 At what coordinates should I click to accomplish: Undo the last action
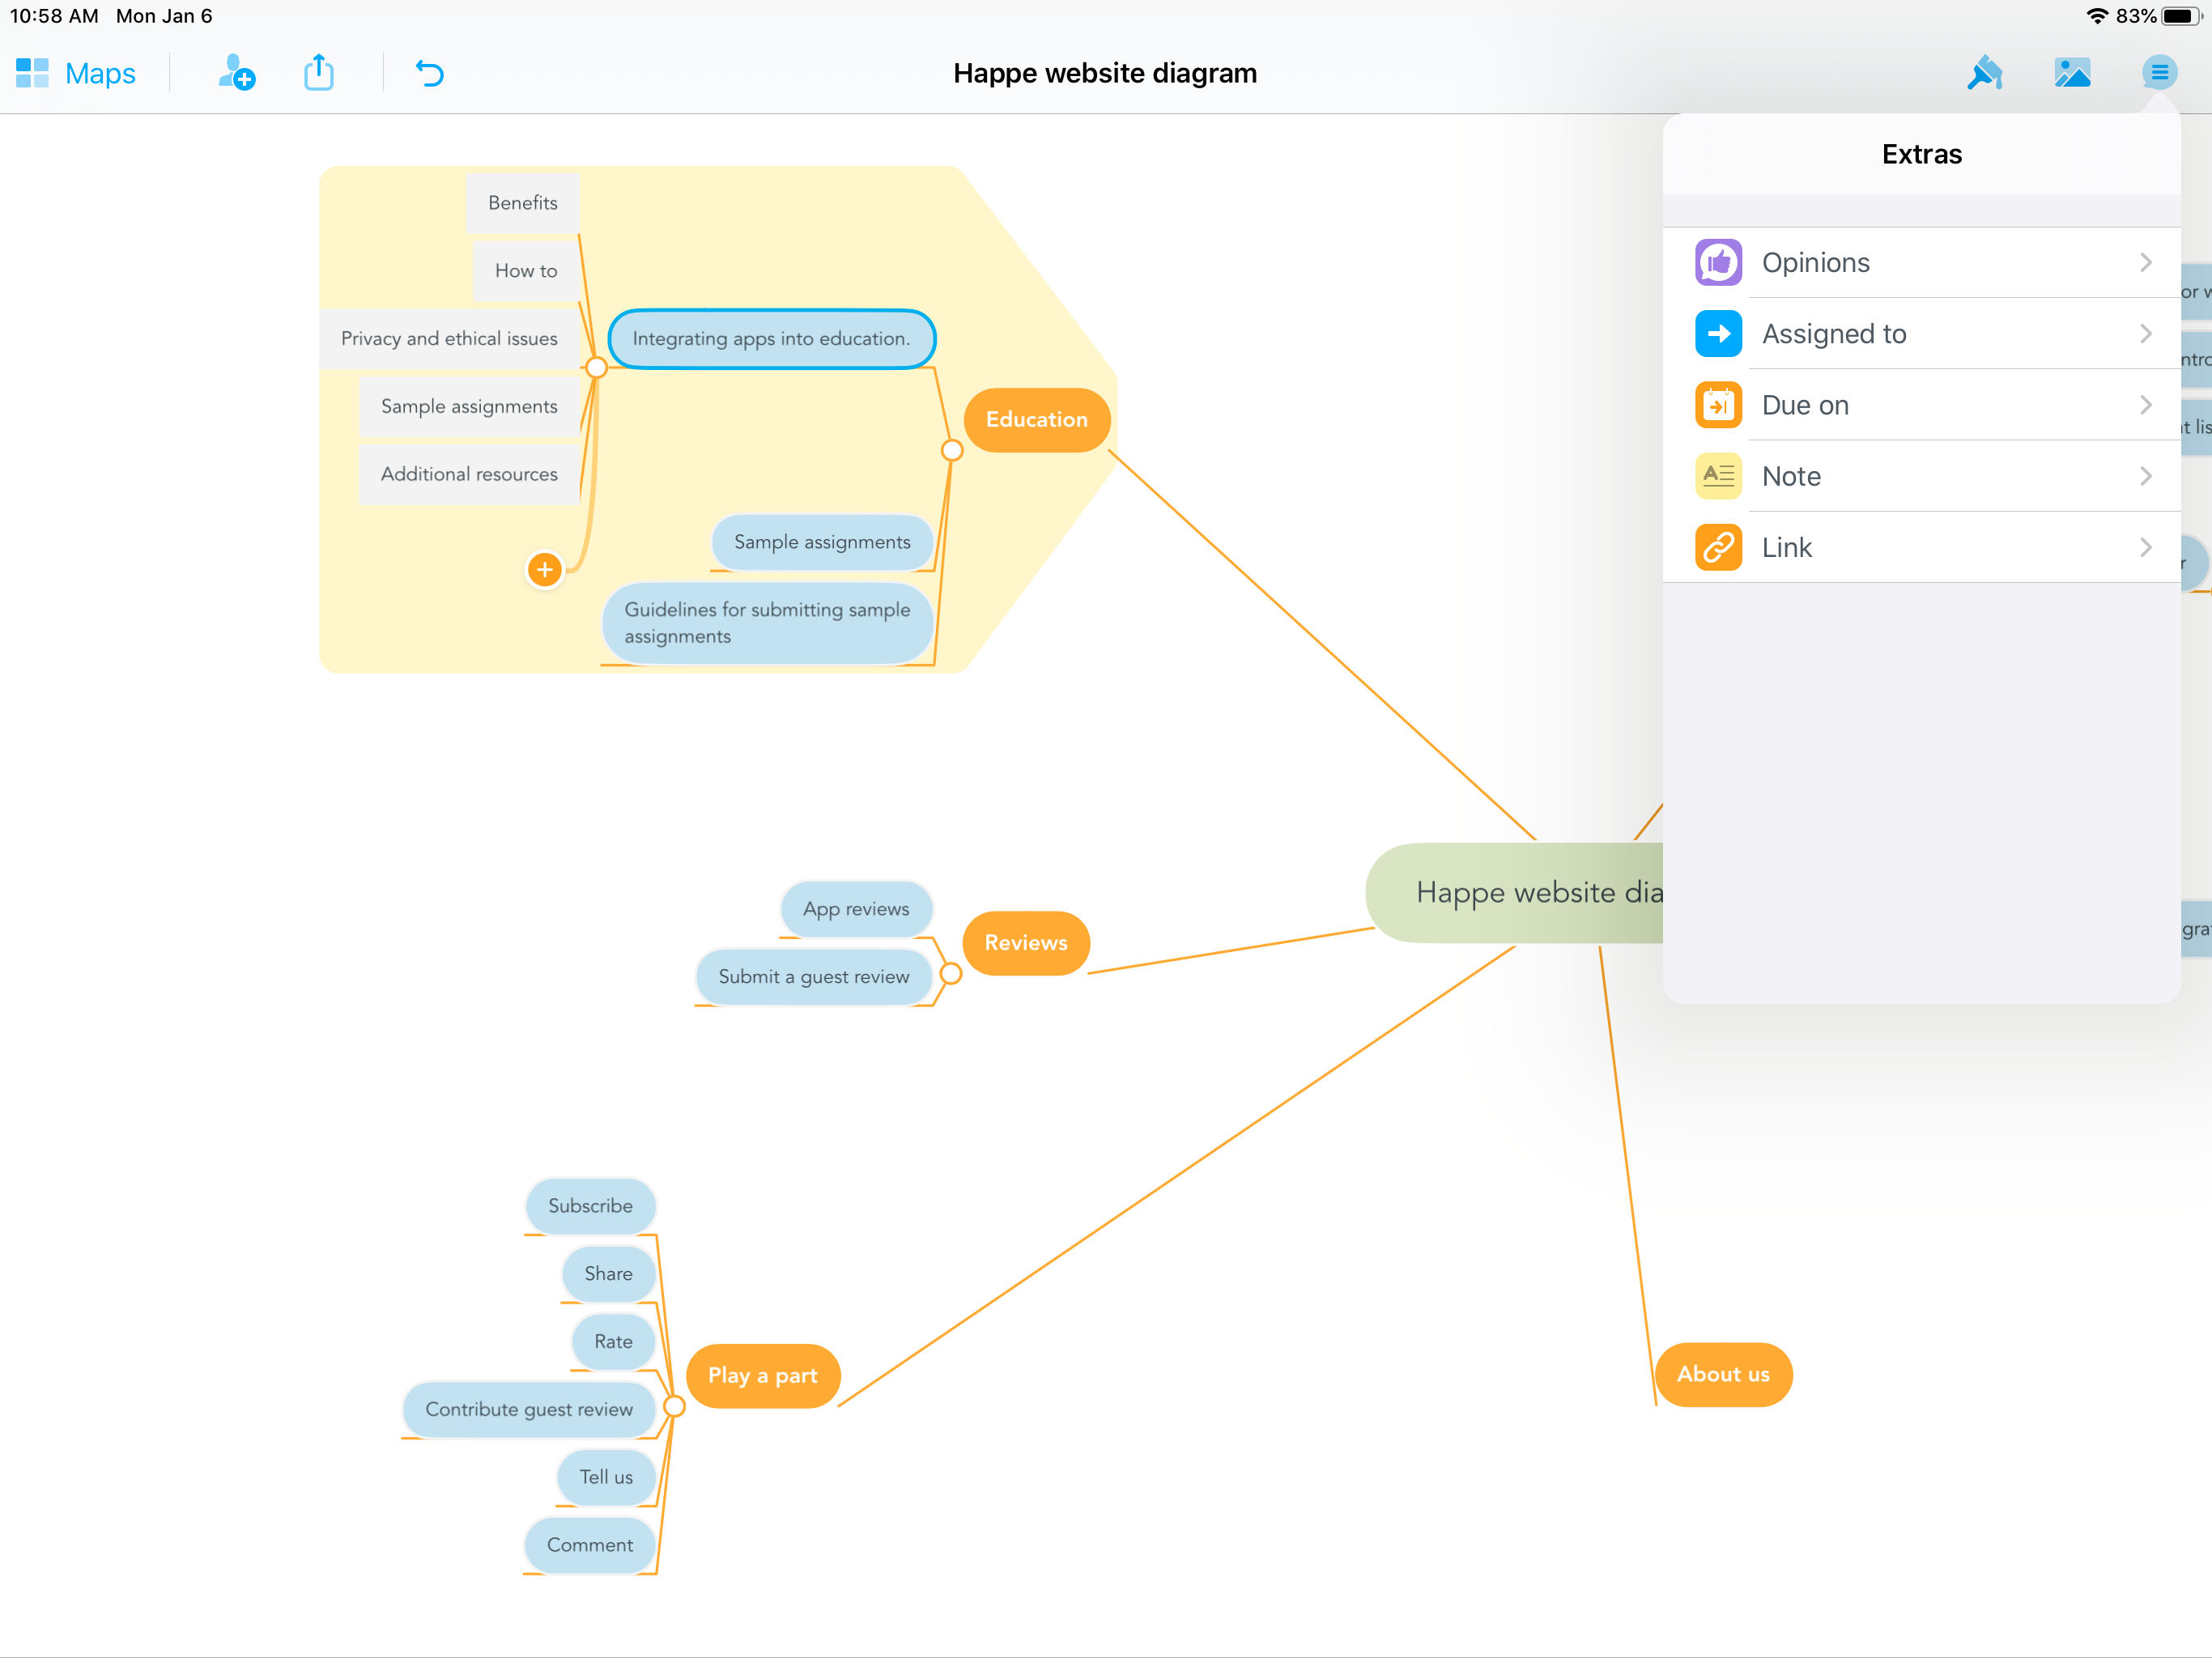pos(430,73)
